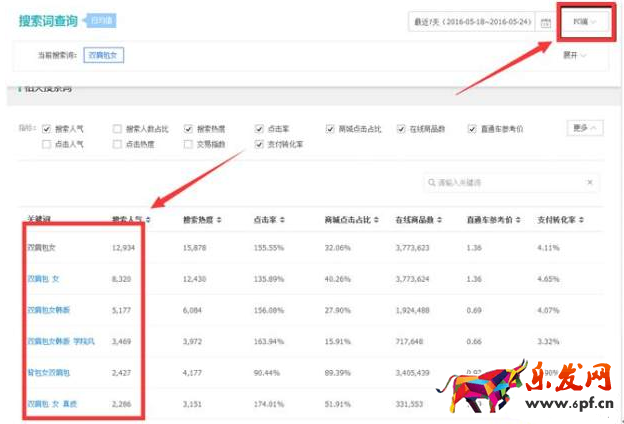Click the clear X in keyword search box
Image resolution: width=624 pixels, height=424 pixels.
(590, 183)
